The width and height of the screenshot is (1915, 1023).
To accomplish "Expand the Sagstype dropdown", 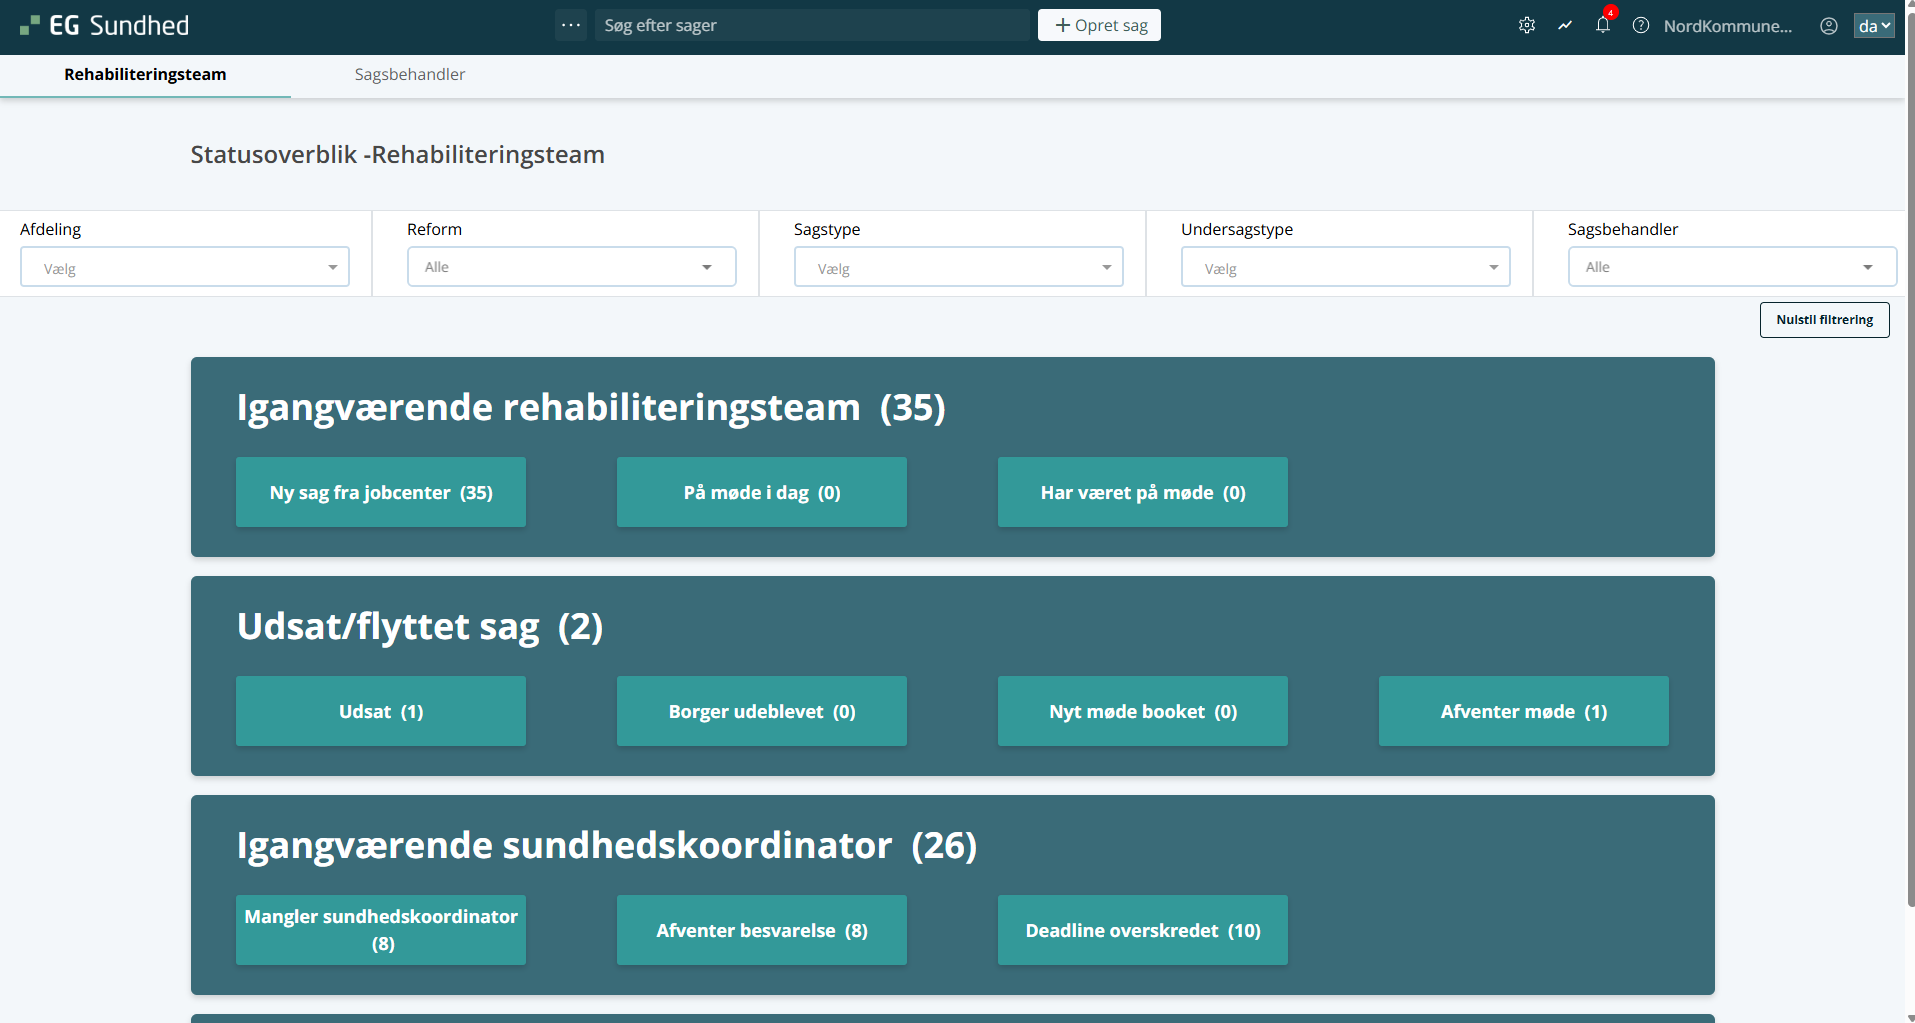I will (958, 267).
